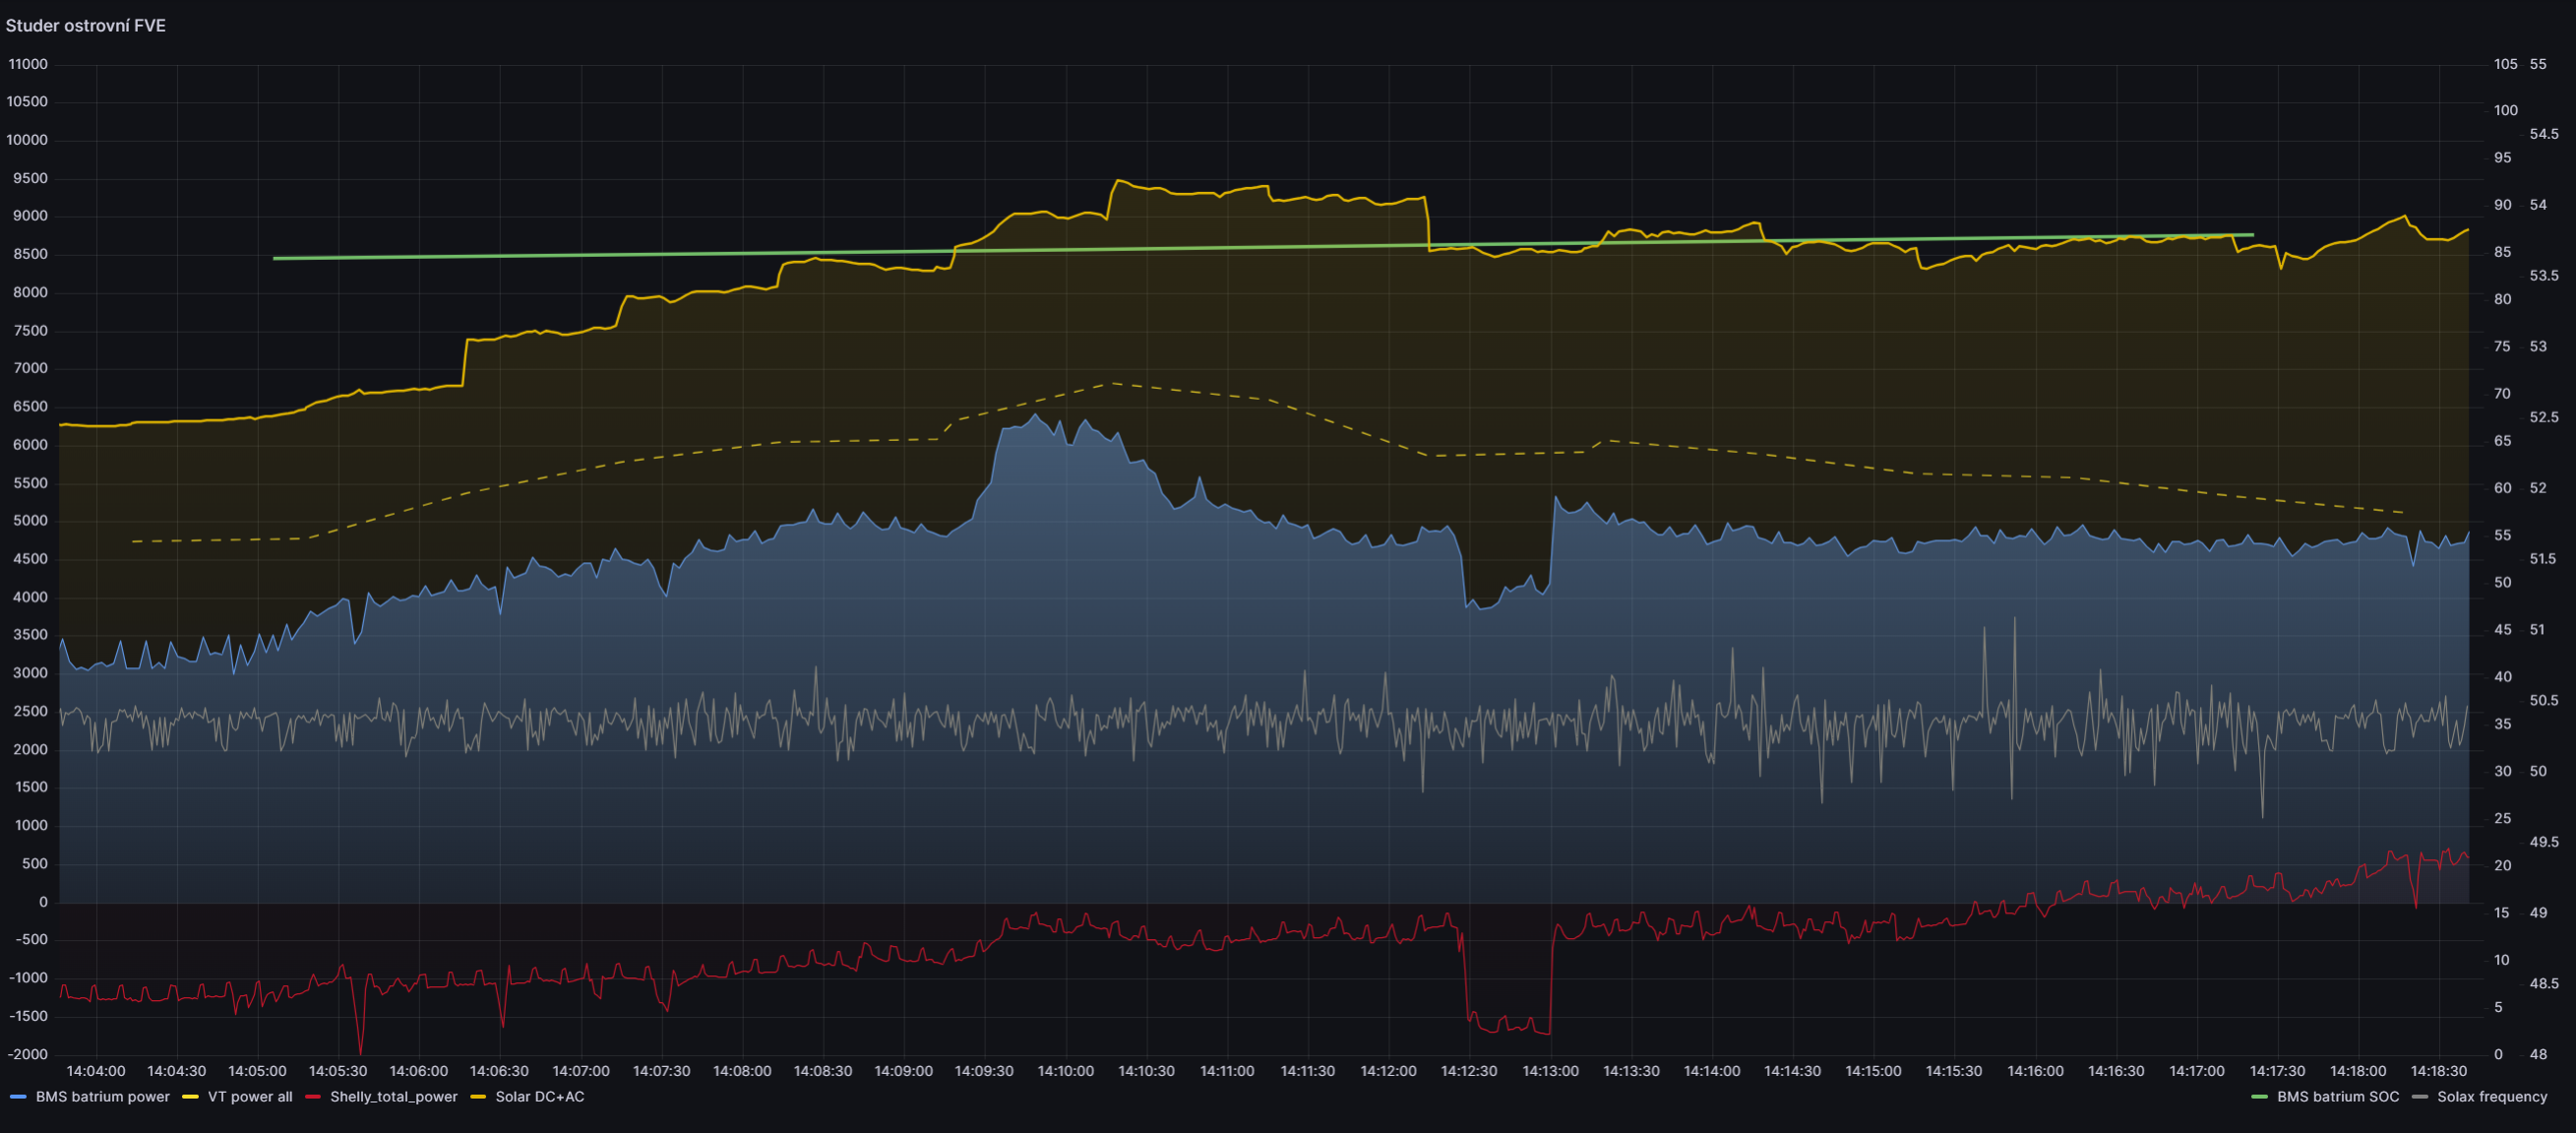Open the color swatch beside Solar DC+AC
This screenshot has height=1133, width=2576.
click(478, 1097)
